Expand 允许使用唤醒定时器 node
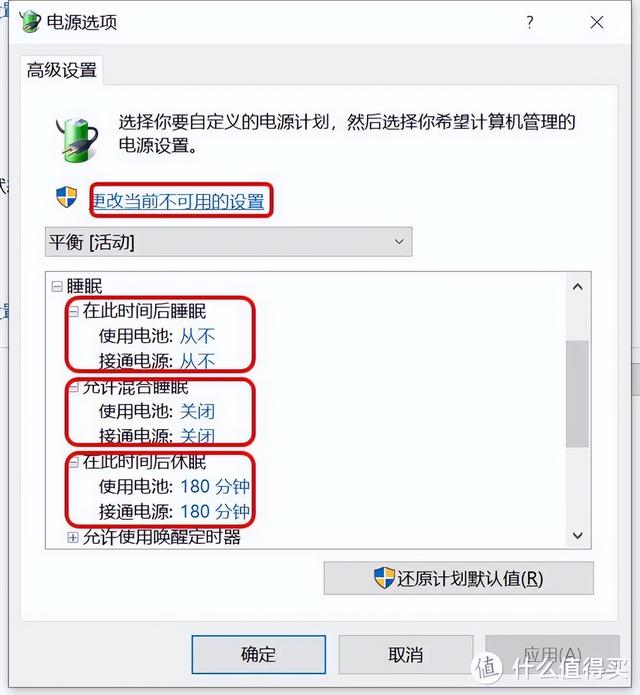Viewport: 640px width, 695px height. point(73,538)
